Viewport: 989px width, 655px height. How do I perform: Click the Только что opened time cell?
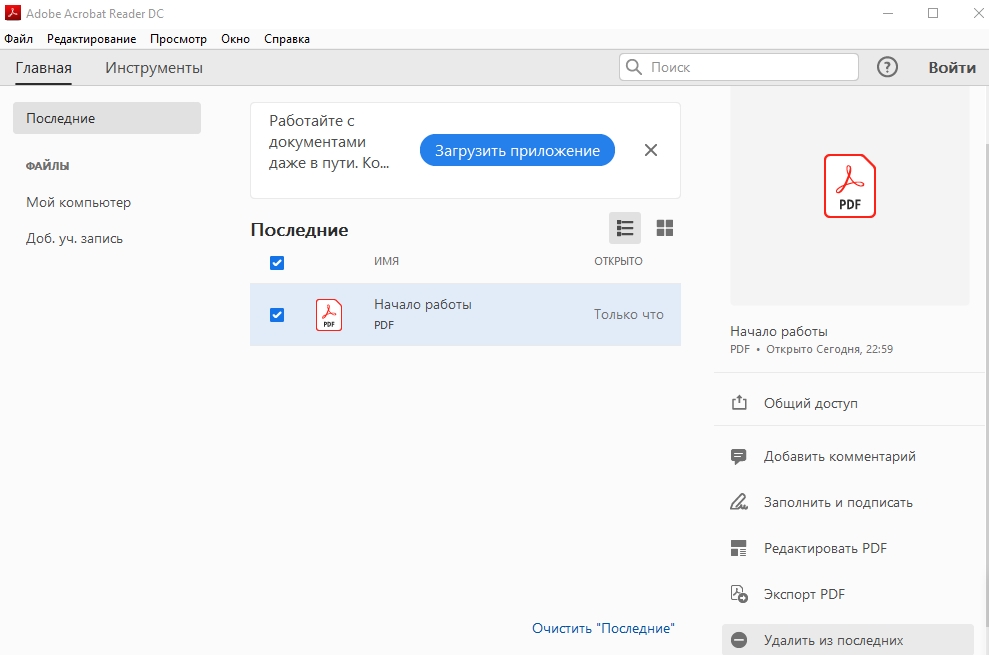click(629, 314)
